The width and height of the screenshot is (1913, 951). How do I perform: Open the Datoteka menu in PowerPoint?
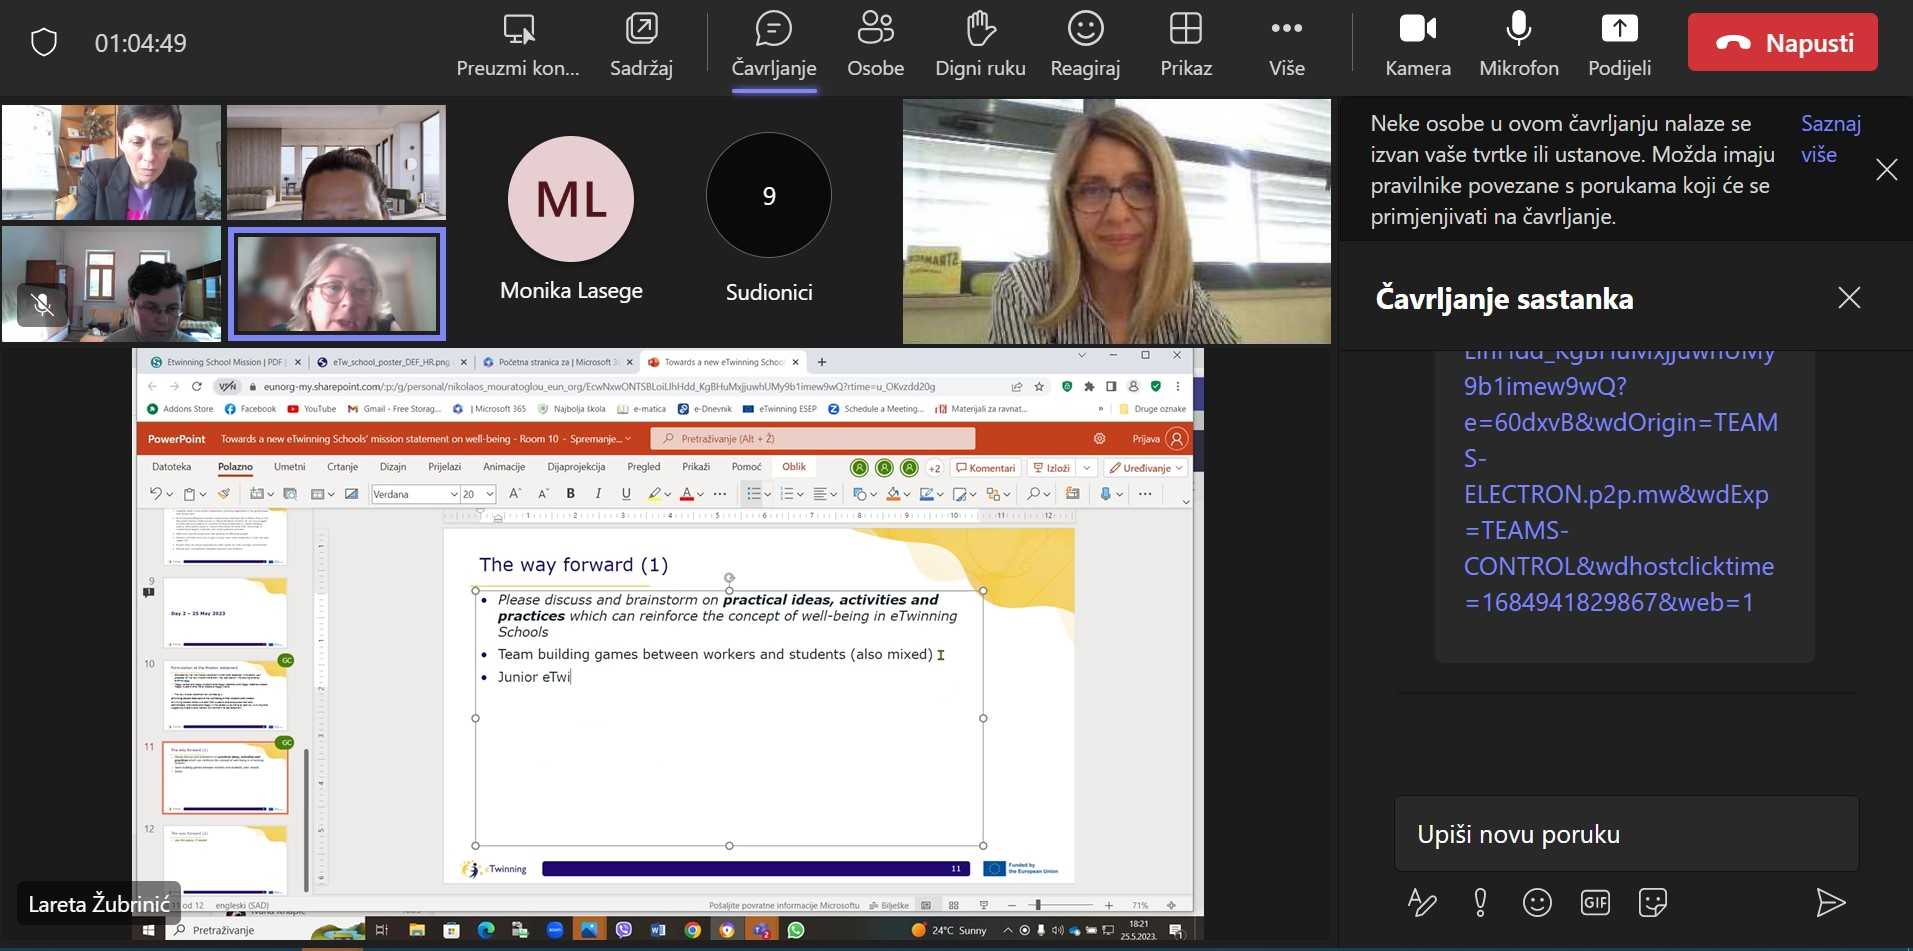point(171,467)
